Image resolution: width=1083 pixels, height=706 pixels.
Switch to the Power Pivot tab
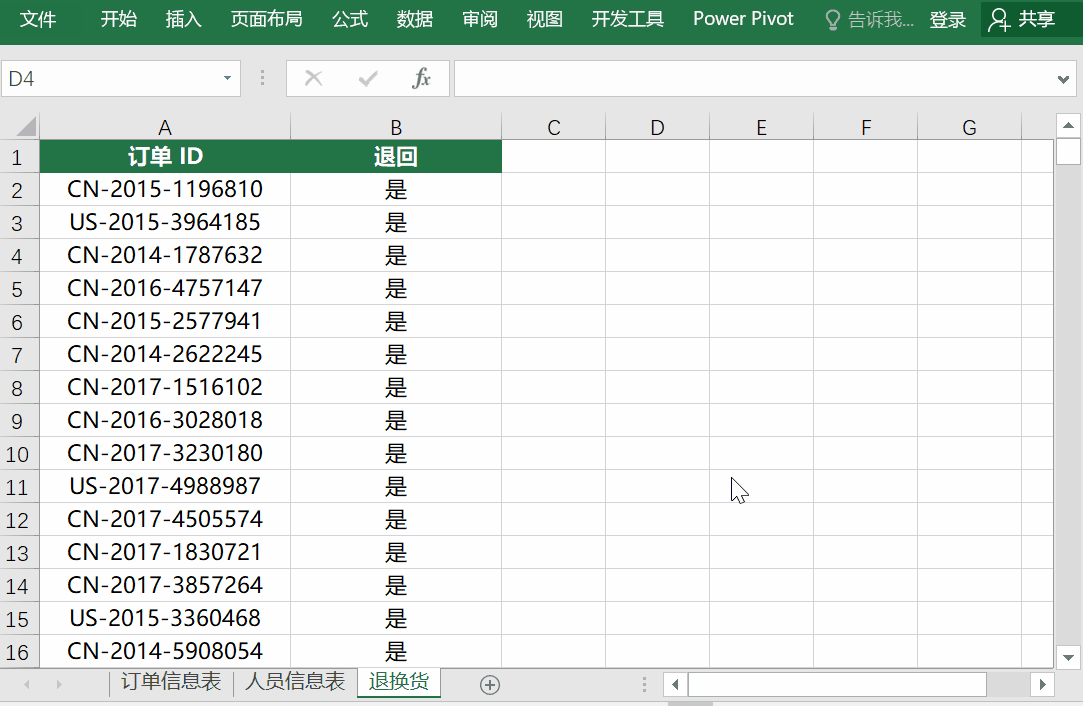click(x=743, y=19)
